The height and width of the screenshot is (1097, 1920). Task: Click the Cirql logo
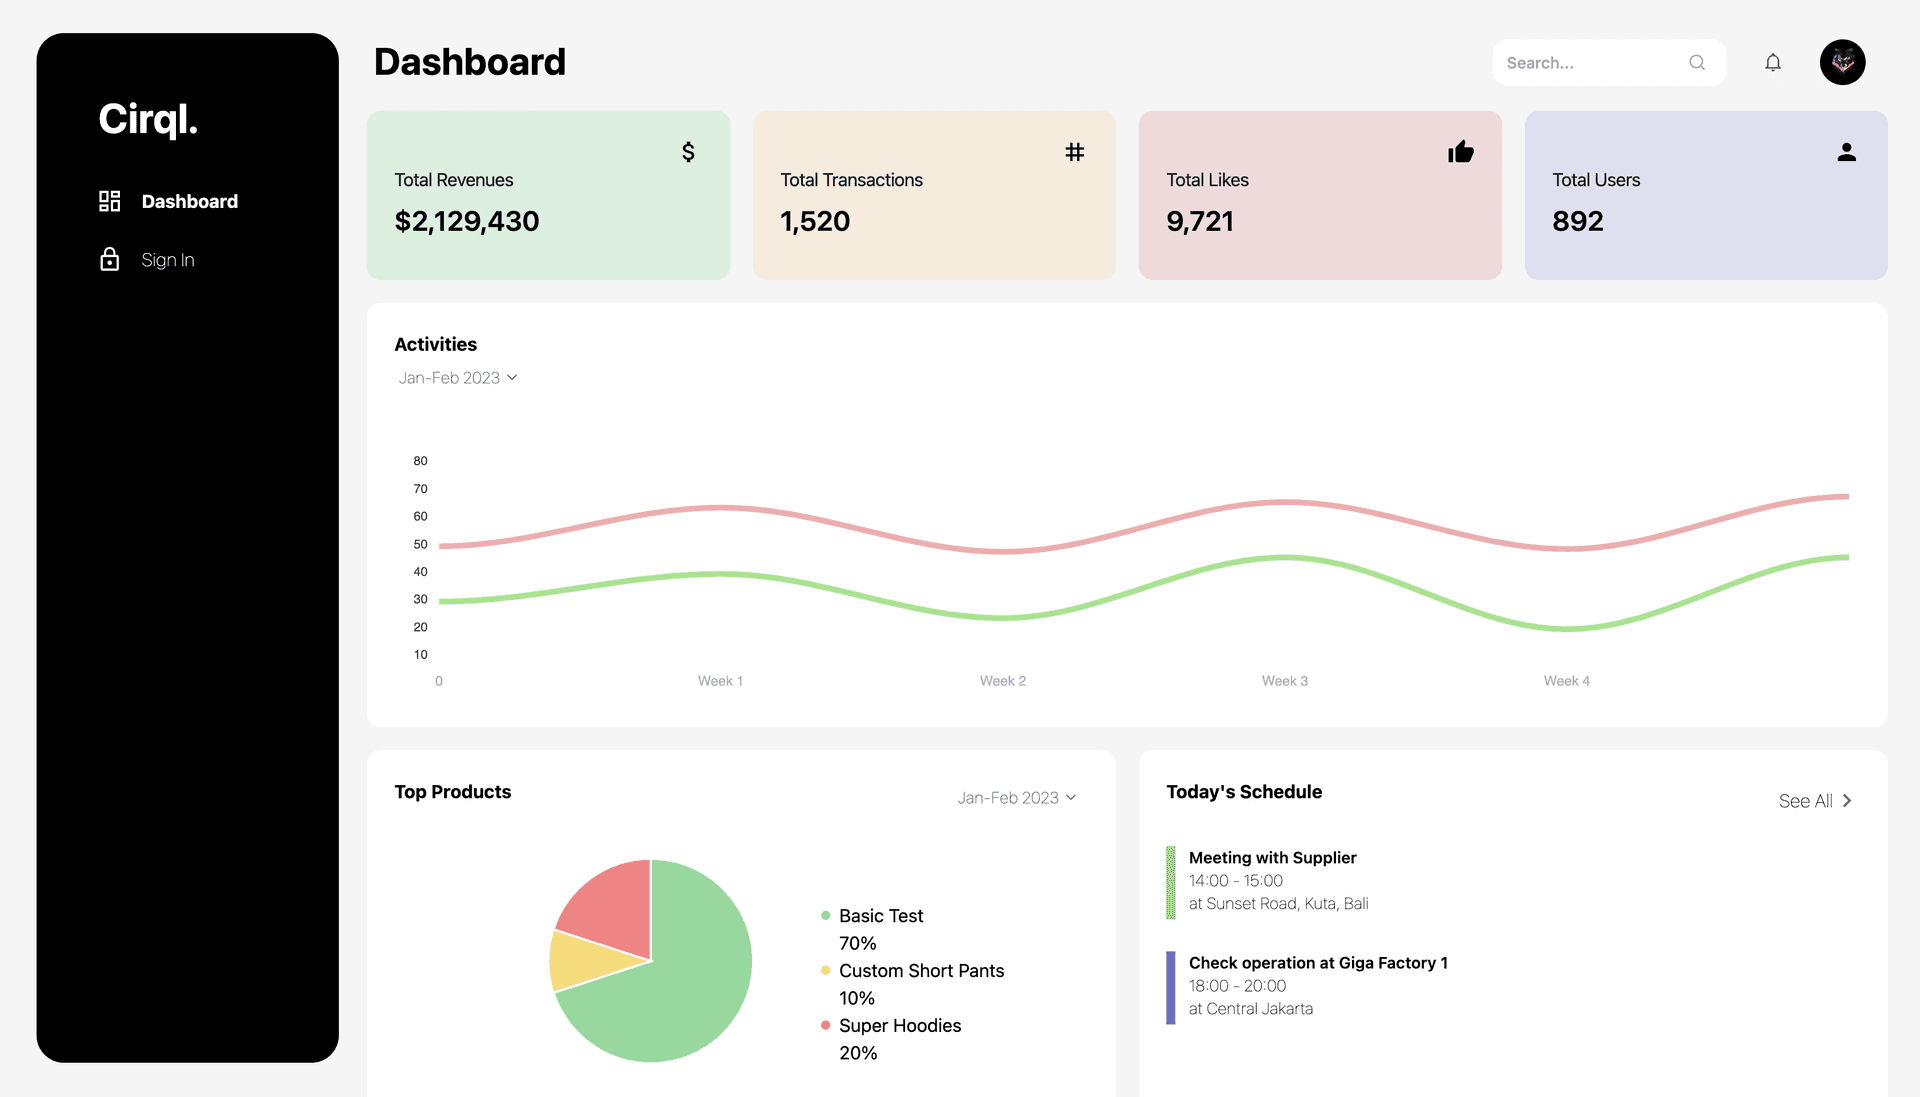147,119
